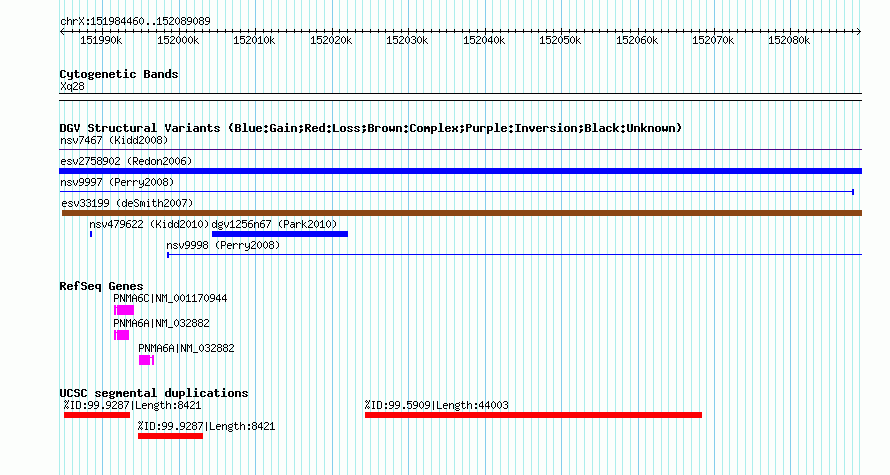The height and width of the screenshot is (475, 890).
Task: Click the red bar under leftmost Length:8421
Action: 97,415
